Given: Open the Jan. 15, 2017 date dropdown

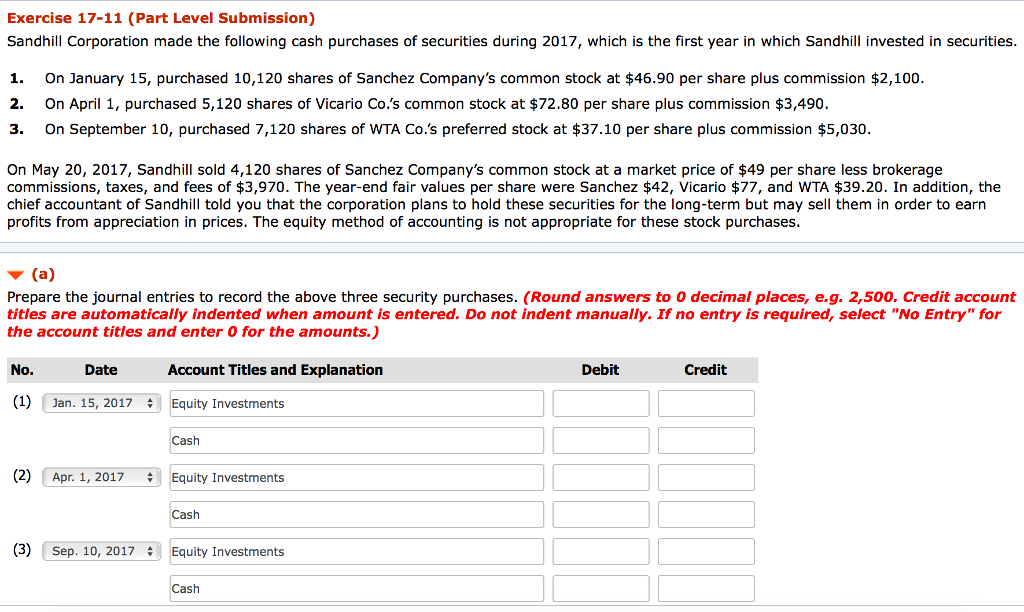Looking at the screenshot, I should [x=101, y=403].
